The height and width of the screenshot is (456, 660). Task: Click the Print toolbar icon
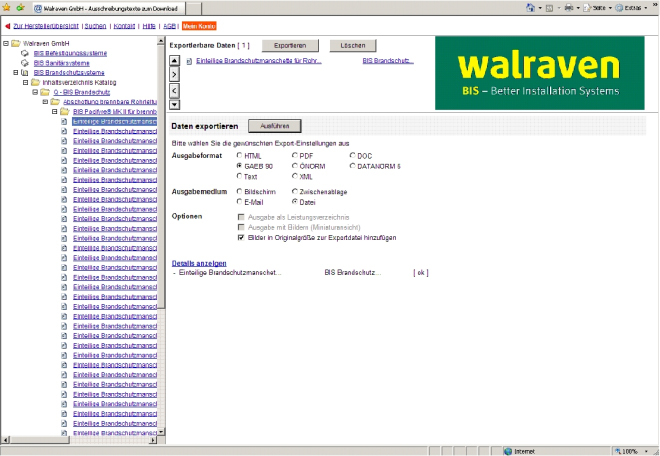[569, 8]
